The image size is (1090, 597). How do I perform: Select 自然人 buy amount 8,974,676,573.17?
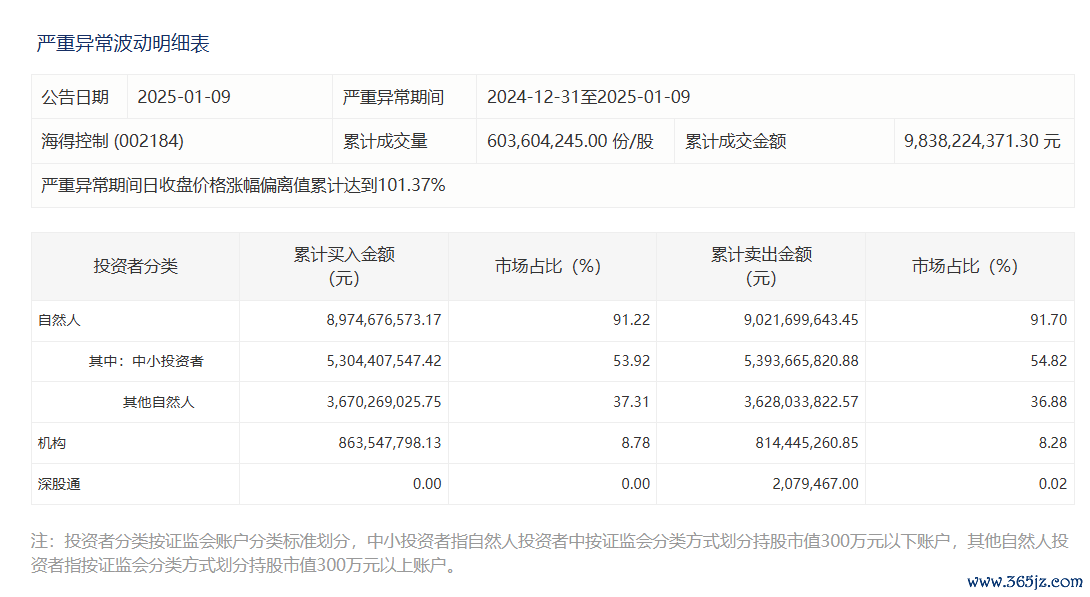tap(369, 321)
